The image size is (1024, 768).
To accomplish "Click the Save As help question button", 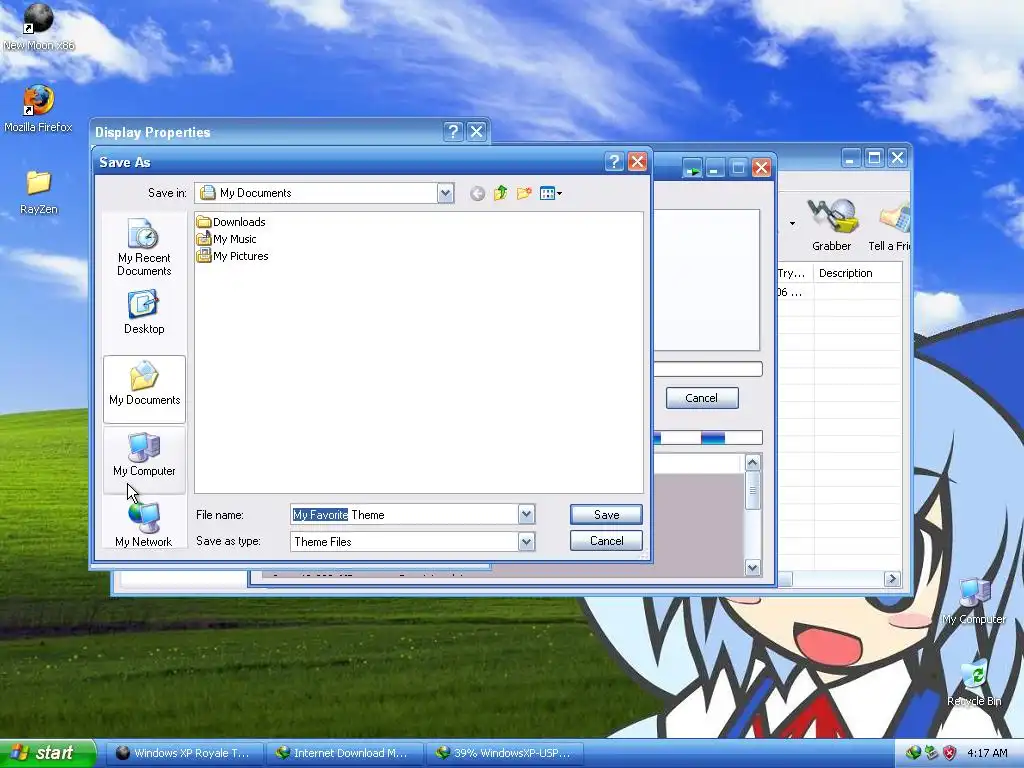I will click(x=614, y=162).
